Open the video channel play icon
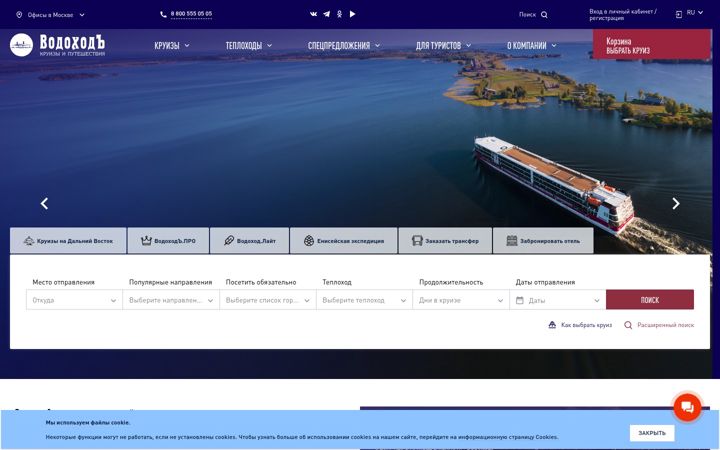Screen dimensions: 720x450 click(352, 14)
